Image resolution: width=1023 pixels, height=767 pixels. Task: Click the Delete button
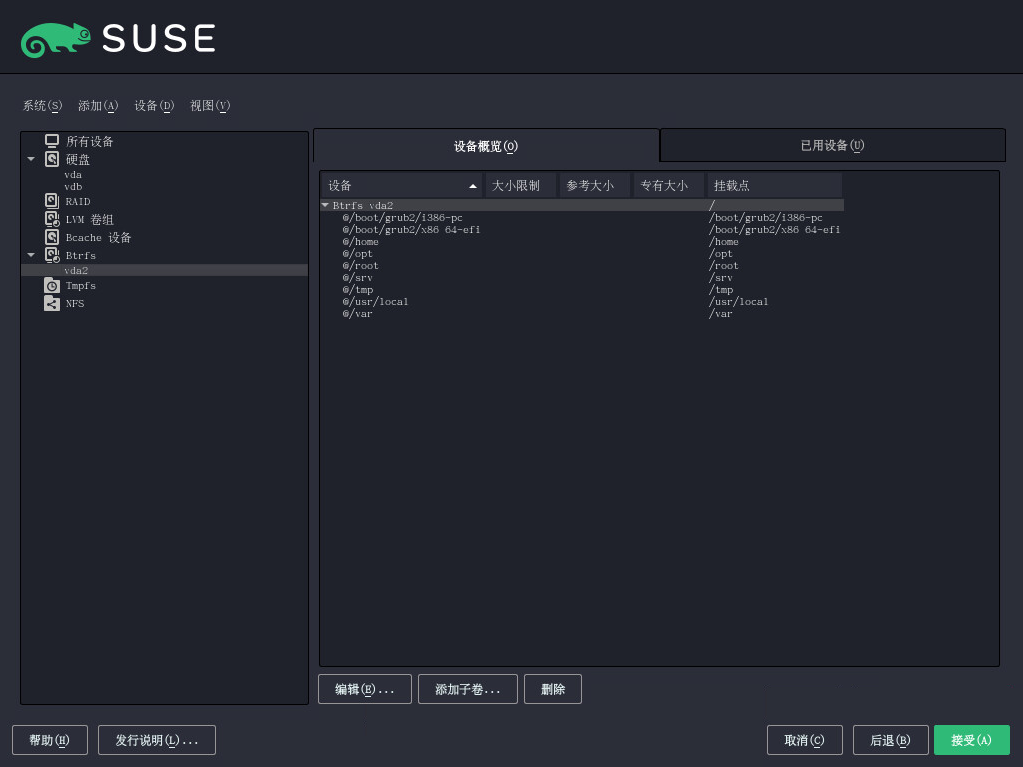pyautogui.click(x=552, y=689)
